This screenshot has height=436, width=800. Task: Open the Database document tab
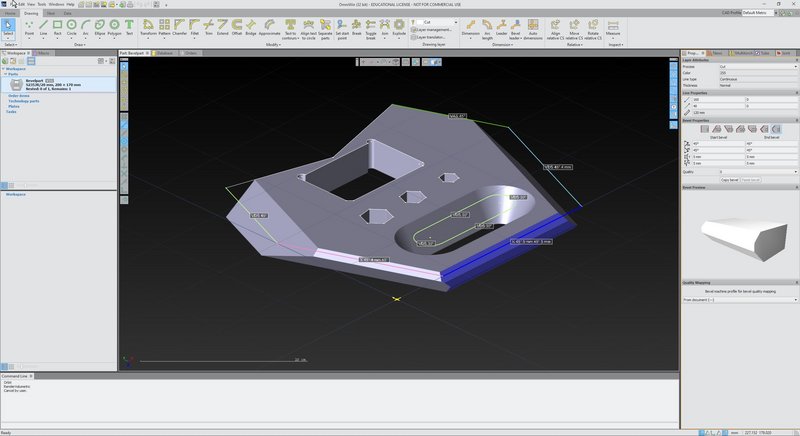pyautogui.click(x=164, y=51)
